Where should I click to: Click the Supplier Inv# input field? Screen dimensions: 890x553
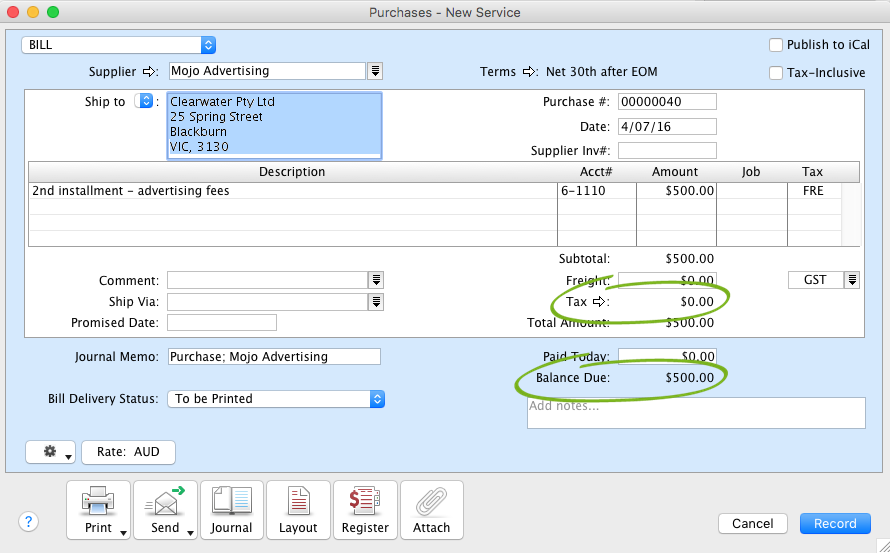pos(667,151)
